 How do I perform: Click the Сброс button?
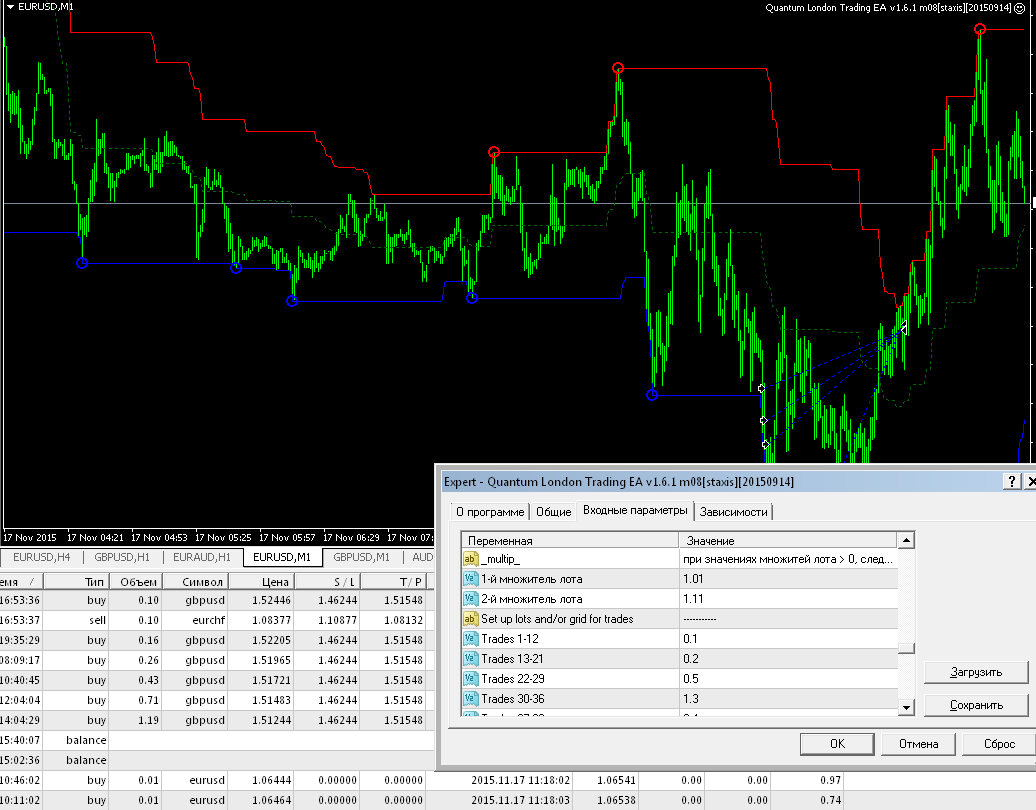tap(999, 744)
